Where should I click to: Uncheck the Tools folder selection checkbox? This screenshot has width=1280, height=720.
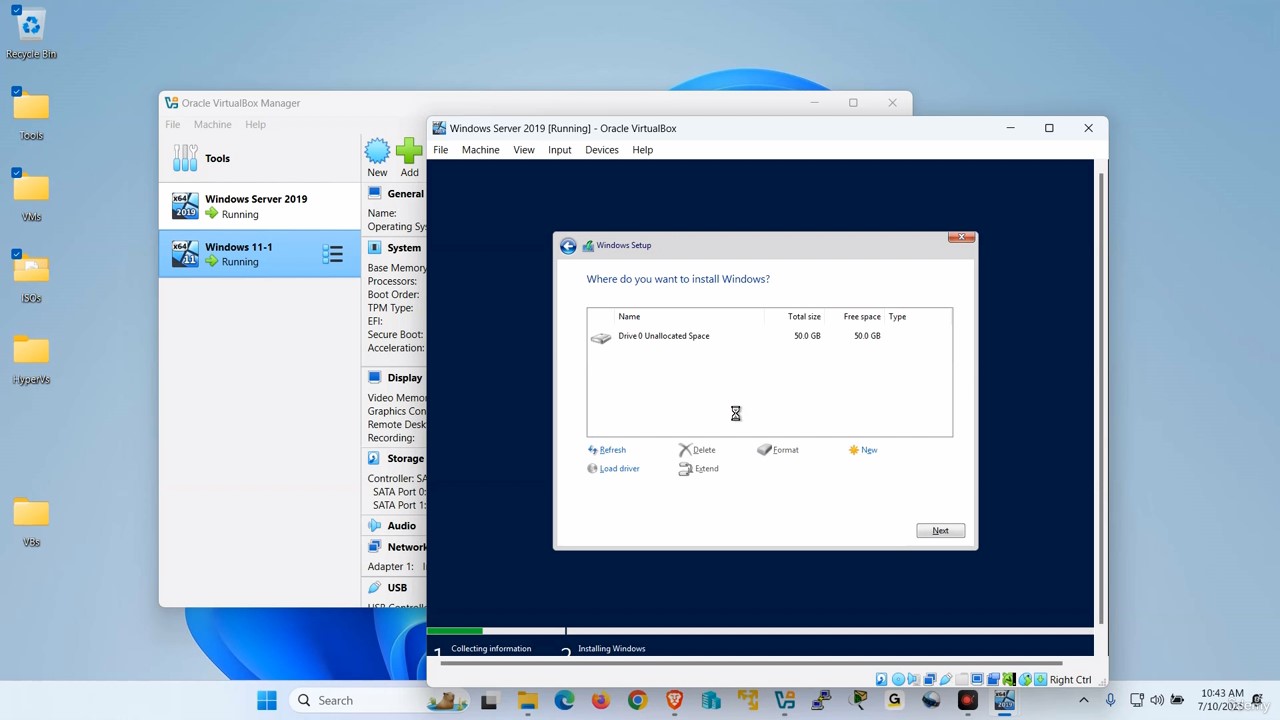pyautogui.click(x=16, y=91)
